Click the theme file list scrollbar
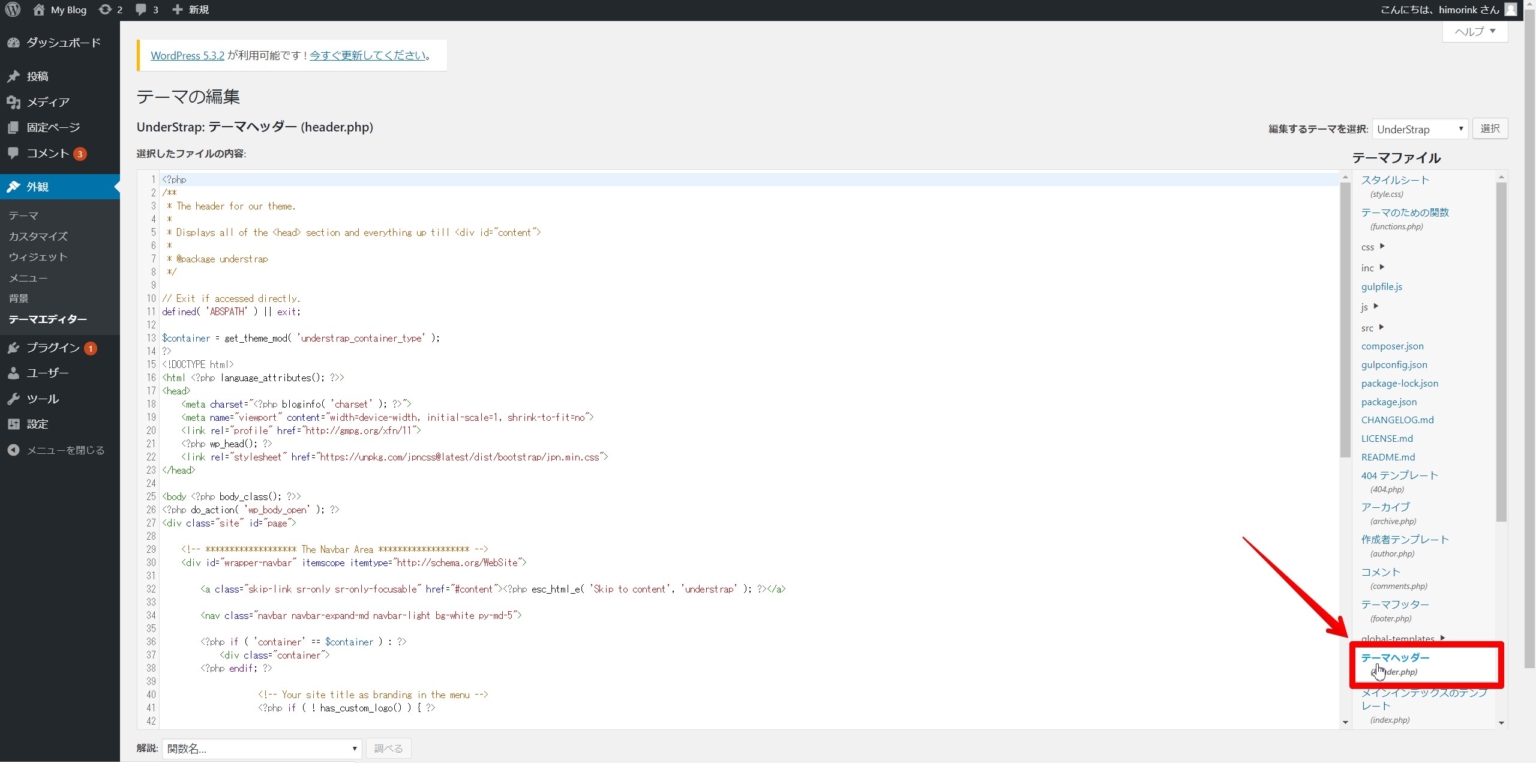 (x=1501, y=350)
